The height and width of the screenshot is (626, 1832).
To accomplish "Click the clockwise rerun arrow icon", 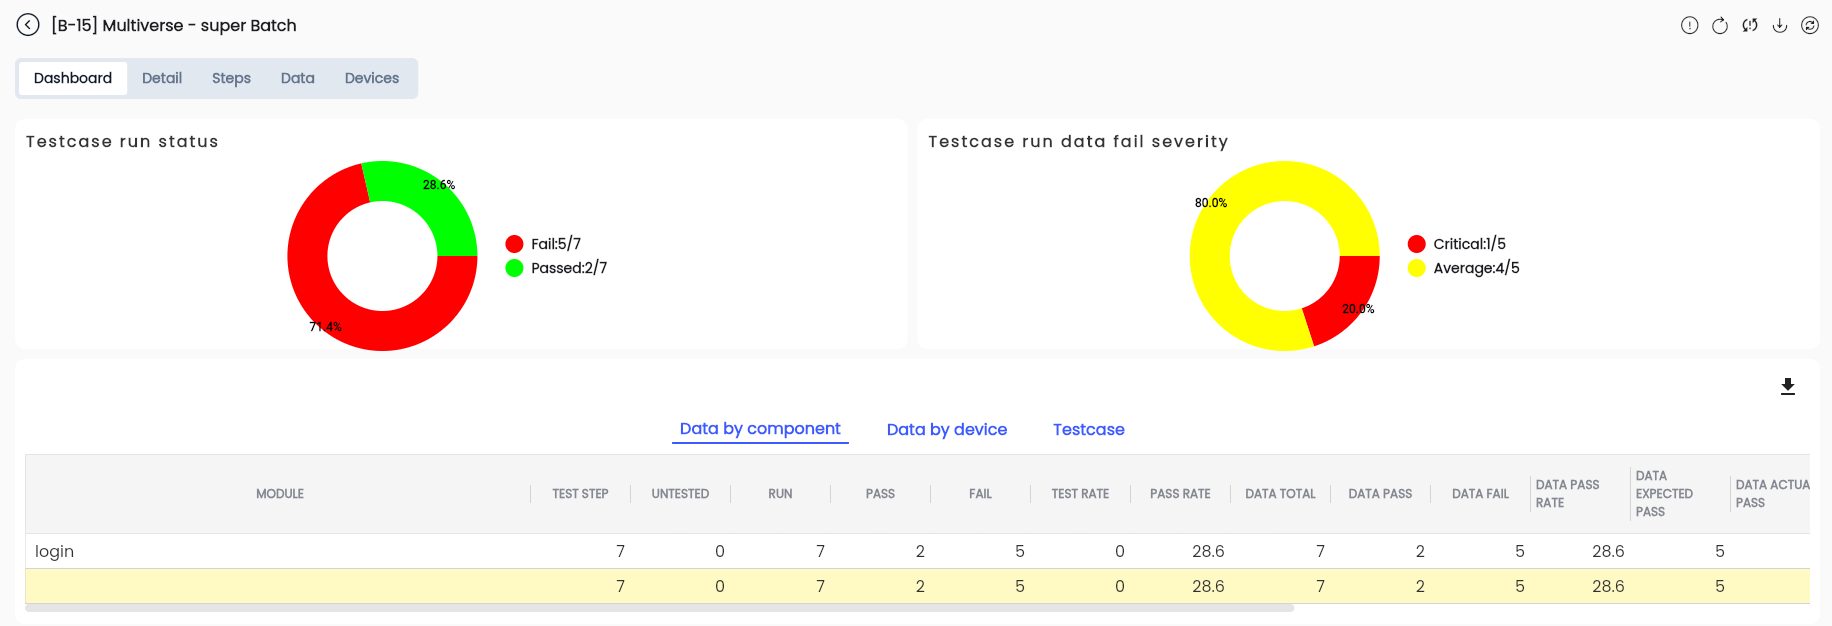I will click(x=1720, y=26).
